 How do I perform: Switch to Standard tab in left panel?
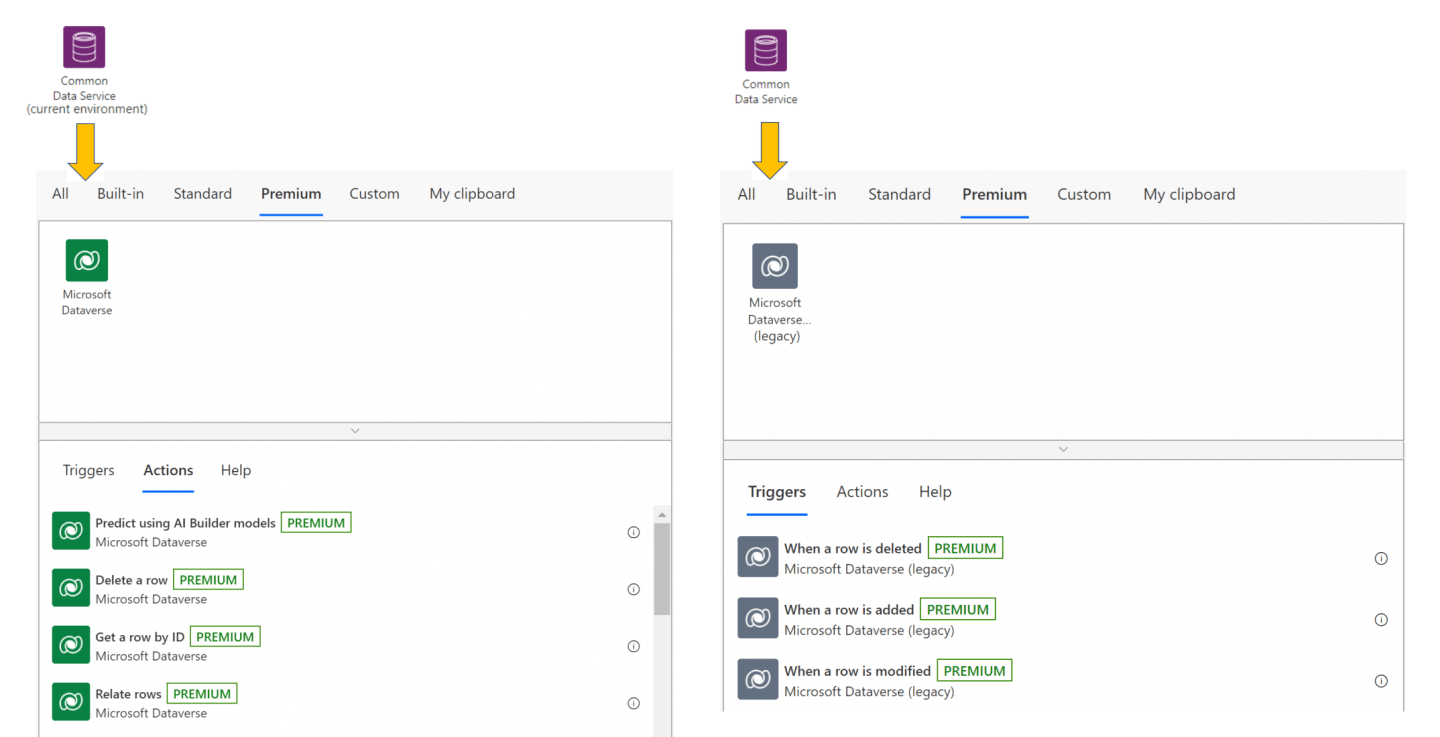click(202, 194)
